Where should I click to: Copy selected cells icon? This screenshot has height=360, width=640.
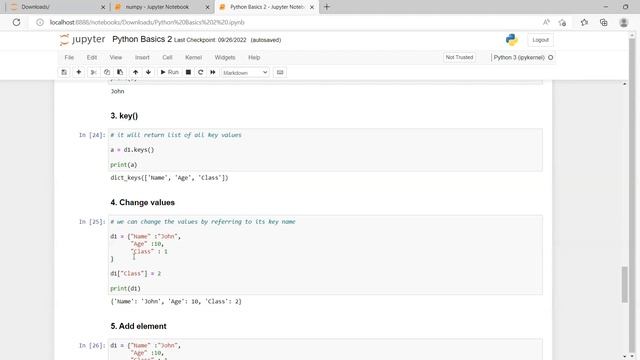[x=107, y=72]
